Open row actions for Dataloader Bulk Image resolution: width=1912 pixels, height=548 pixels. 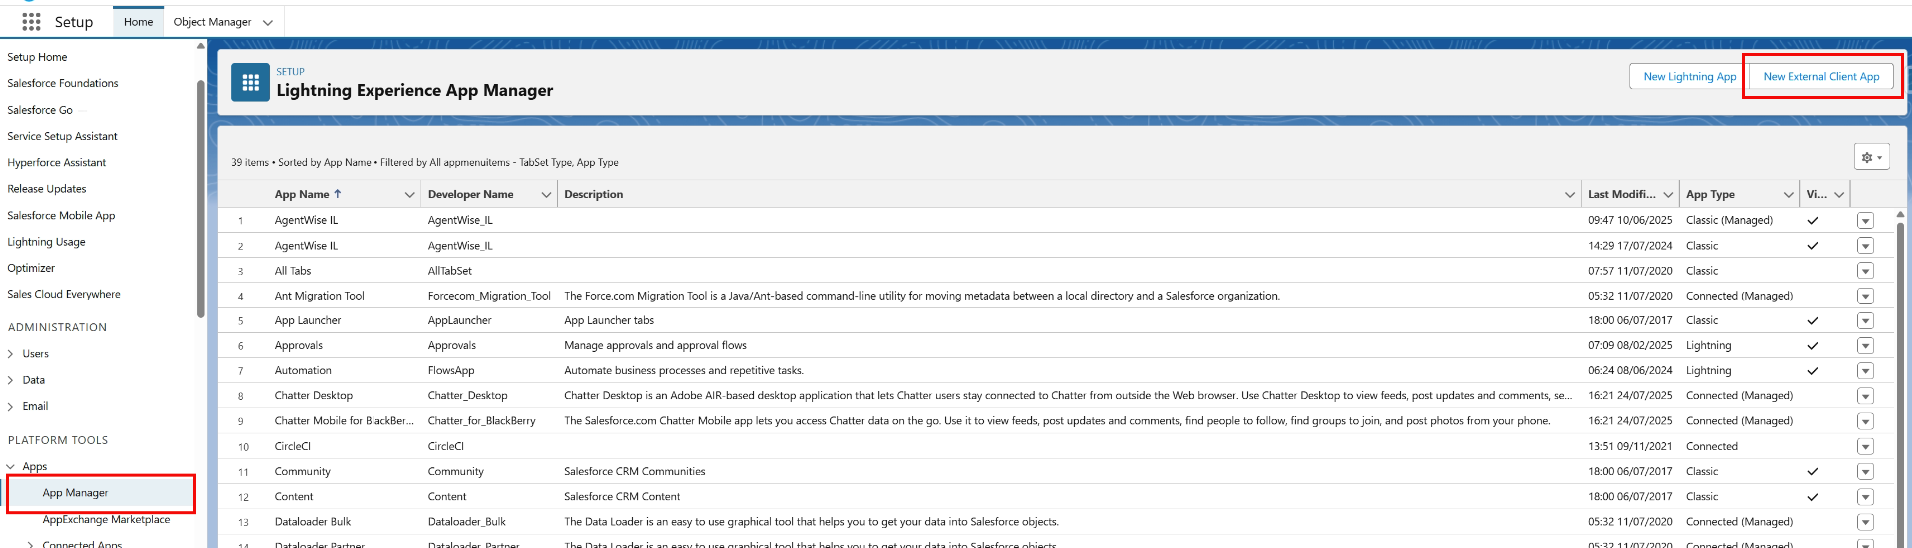click(x=1865, y=522)
